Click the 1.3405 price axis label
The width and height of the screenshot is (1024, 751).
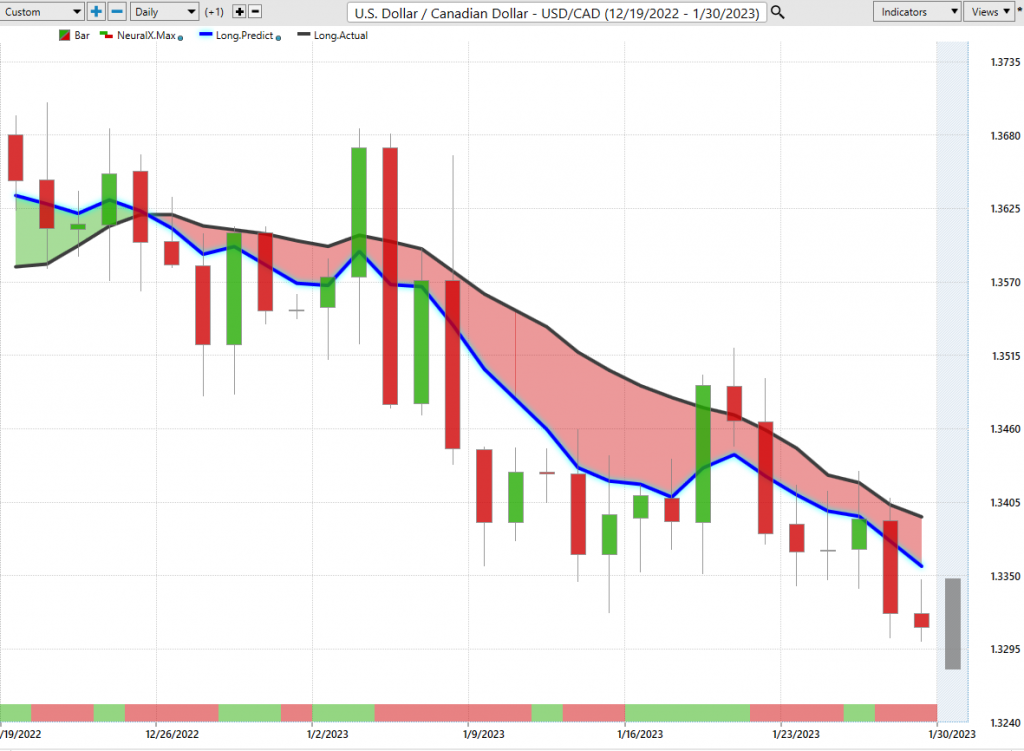[x=1005, y=503]
